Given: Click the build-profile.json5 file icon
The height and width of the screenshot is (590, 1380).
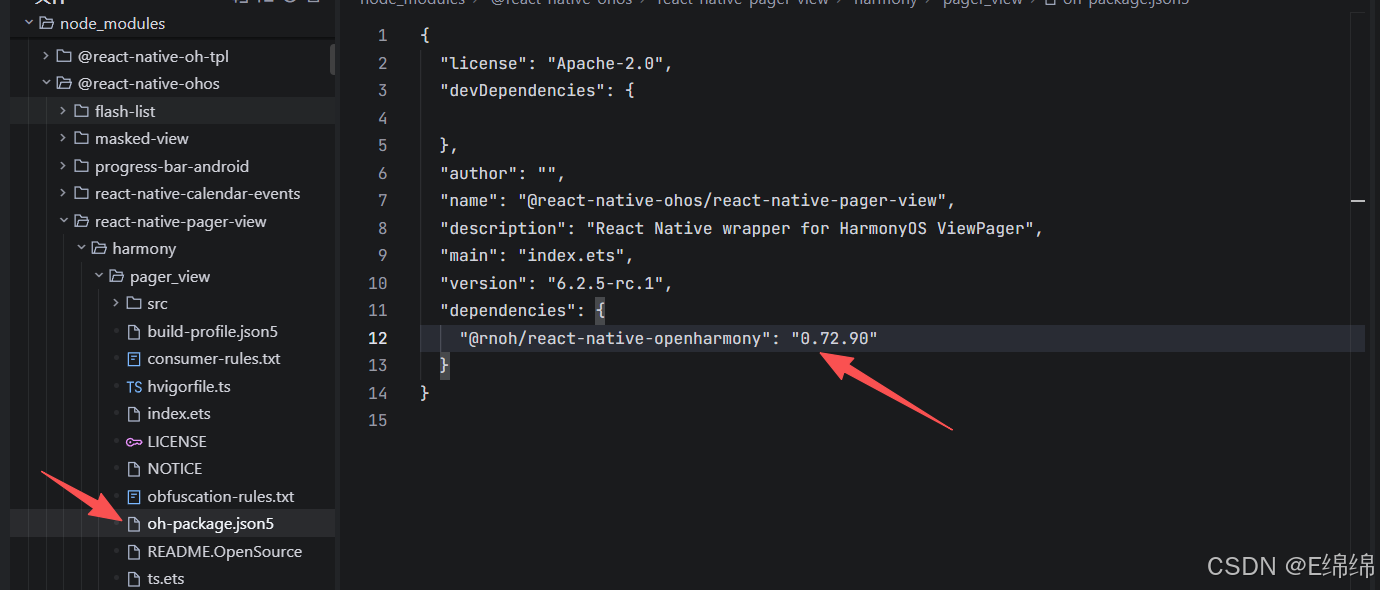Looking at the screenshot, I should [x=134, y=331].
